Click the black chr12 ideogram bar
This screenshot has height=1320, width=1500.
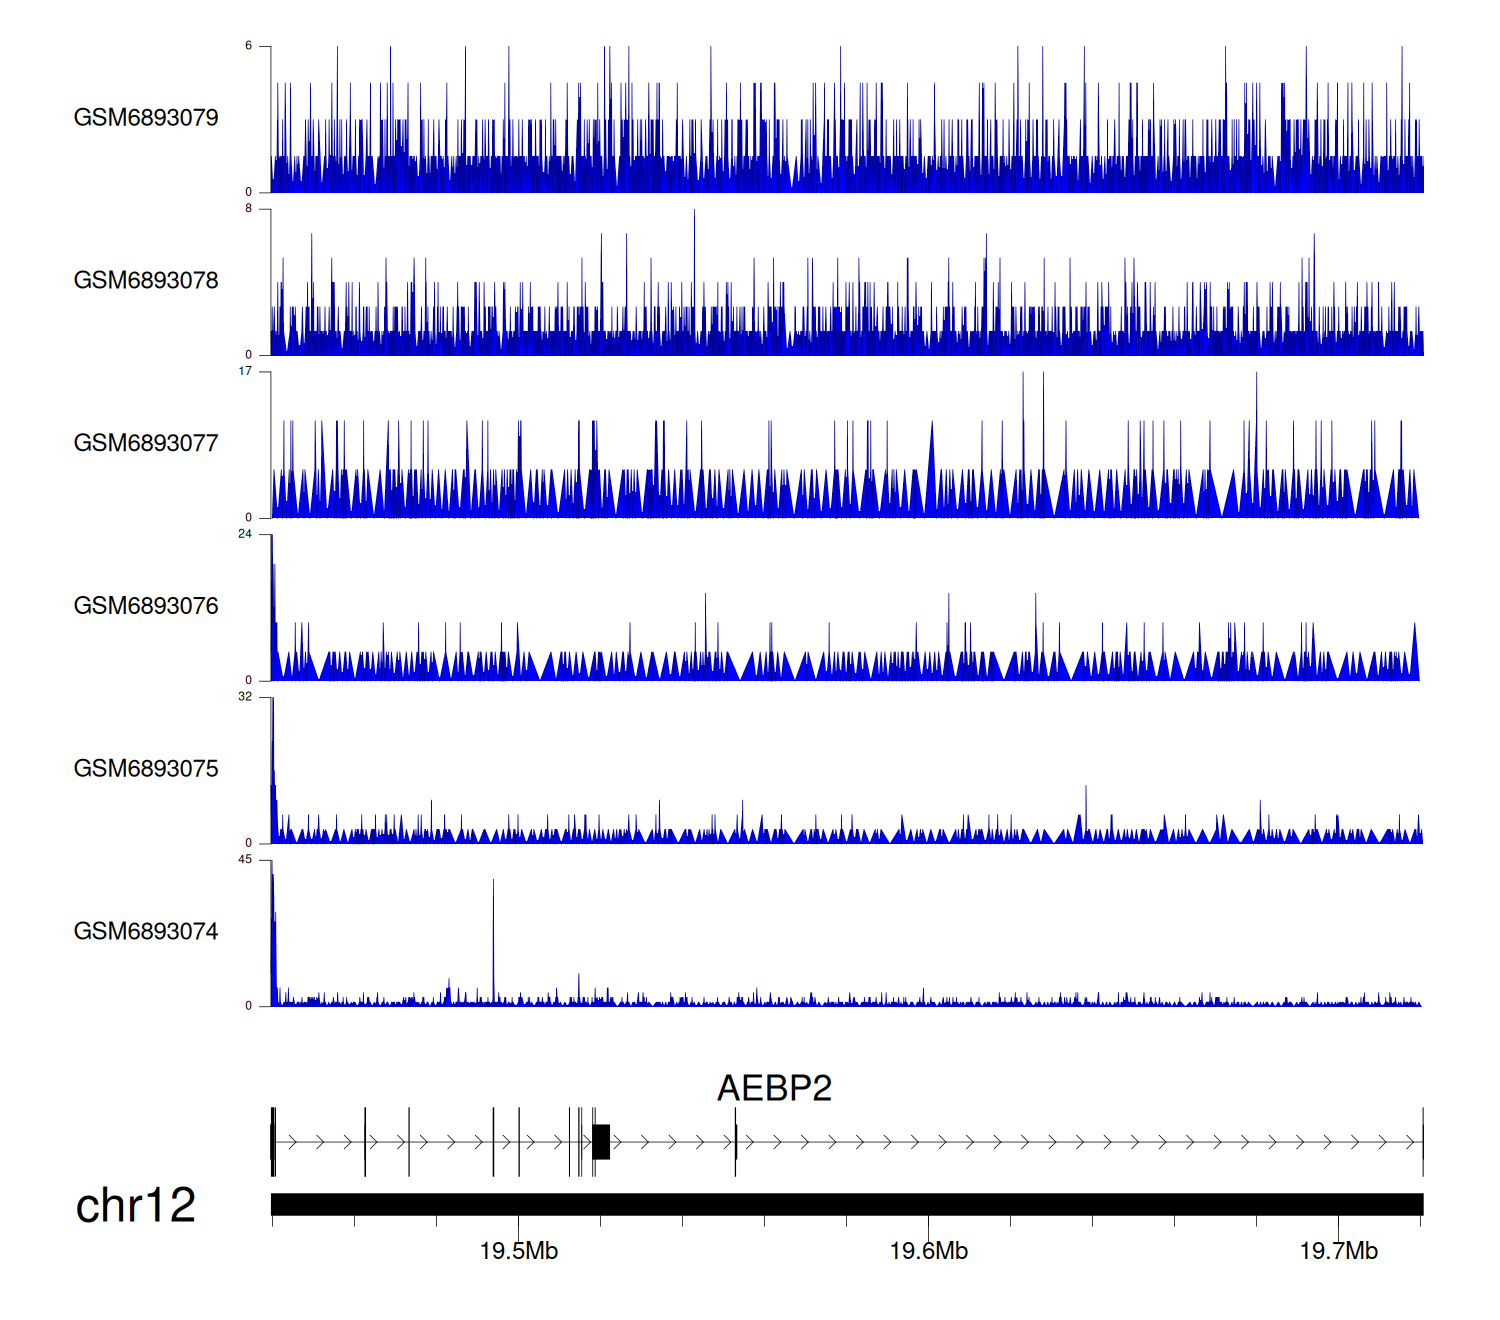click(x=846, y=1204)
